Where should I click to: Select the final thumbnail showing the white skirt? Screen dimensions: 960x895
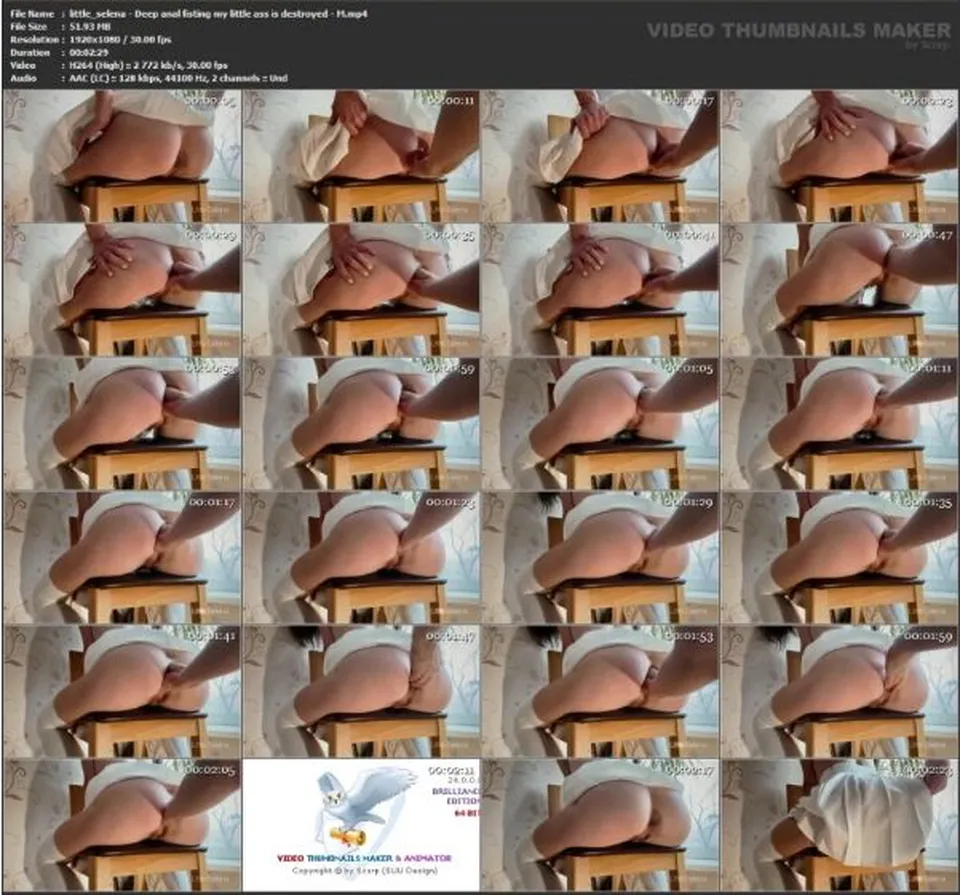(839, 825)
